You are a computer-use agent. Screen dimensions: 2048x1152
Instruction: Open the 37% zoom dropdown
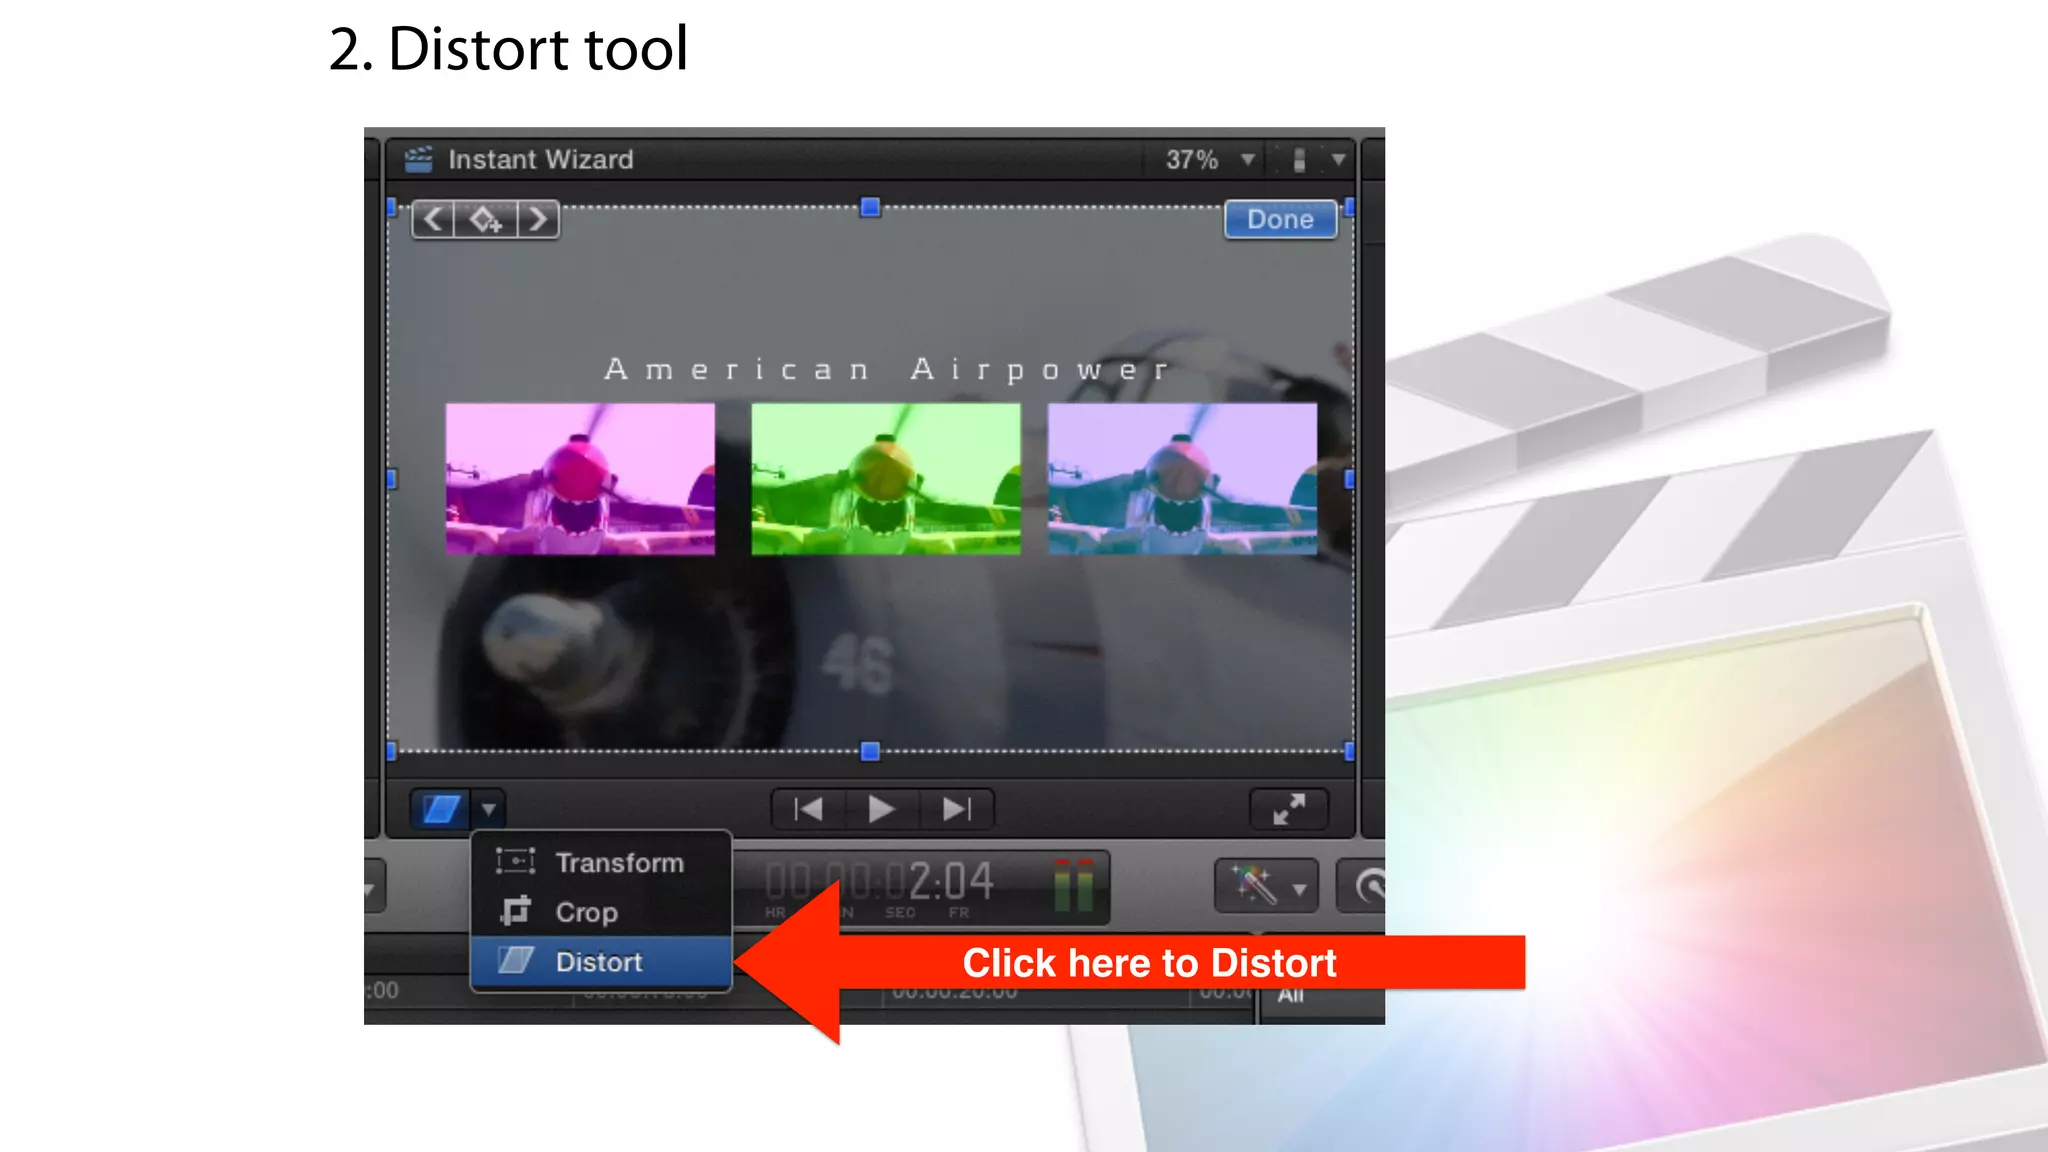1209,160
